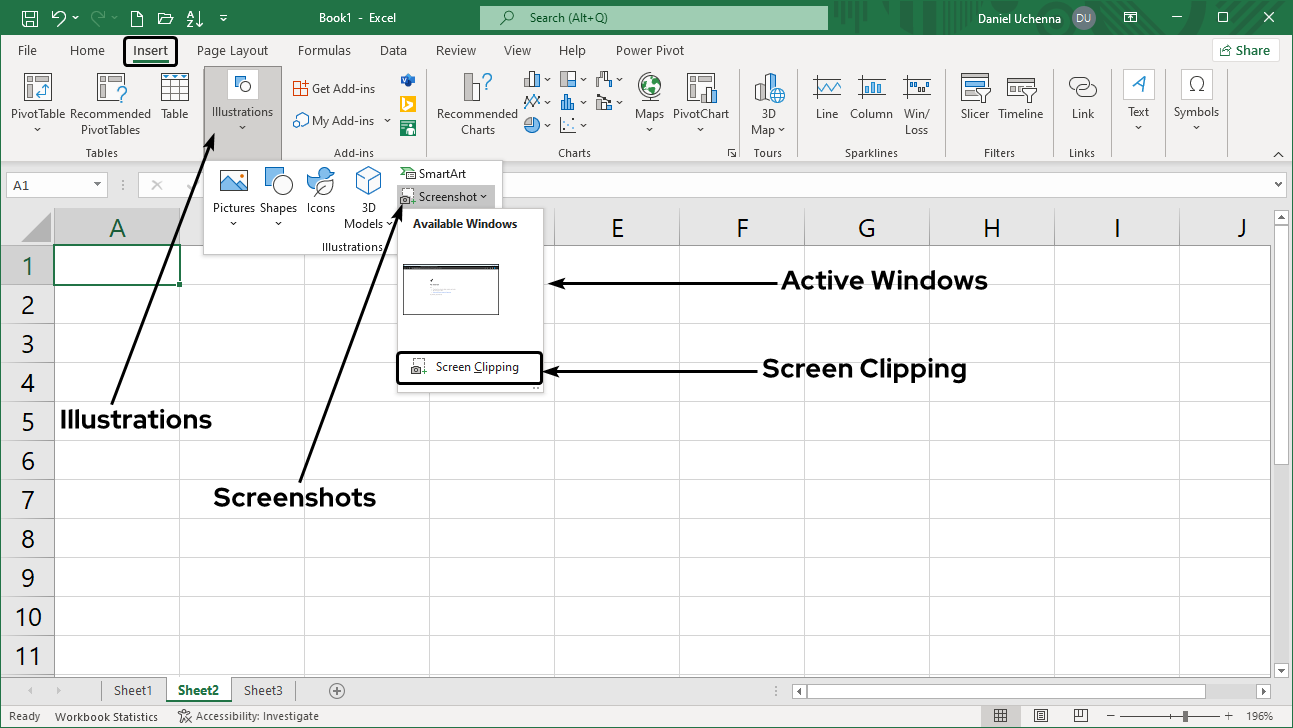
Task: Click the 3D Map icon
Action: click(x=768, y=102)
